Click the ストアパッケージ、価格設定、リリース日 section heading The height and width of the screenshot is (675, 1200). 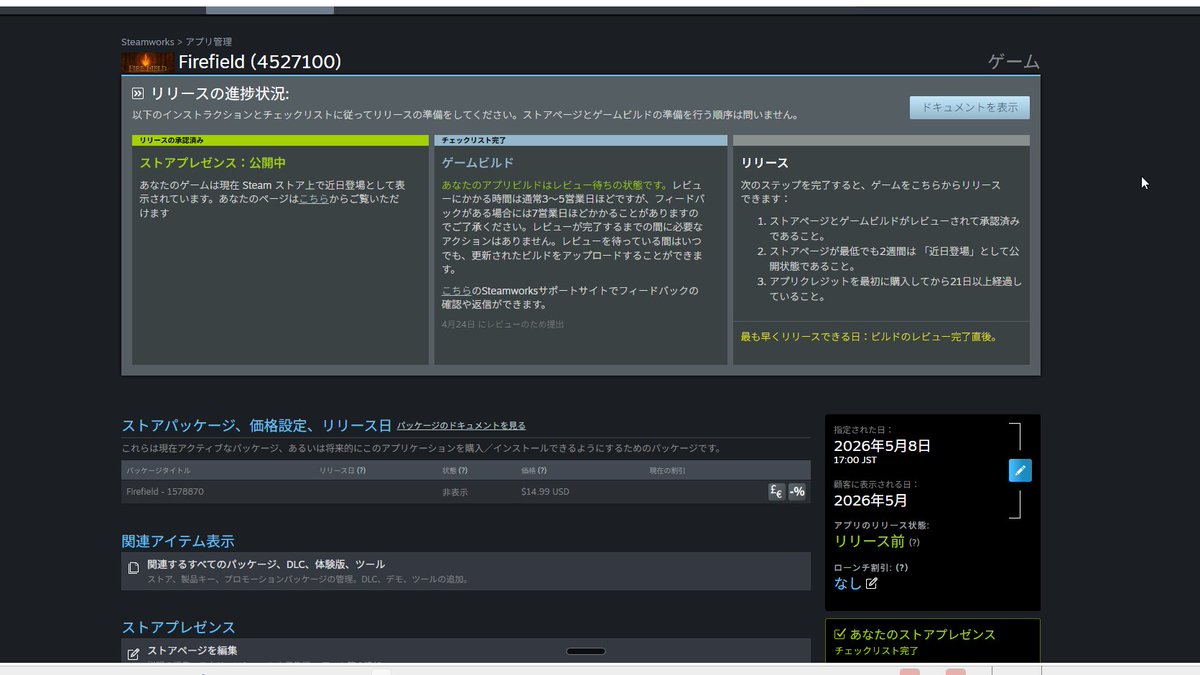[257, 426]
